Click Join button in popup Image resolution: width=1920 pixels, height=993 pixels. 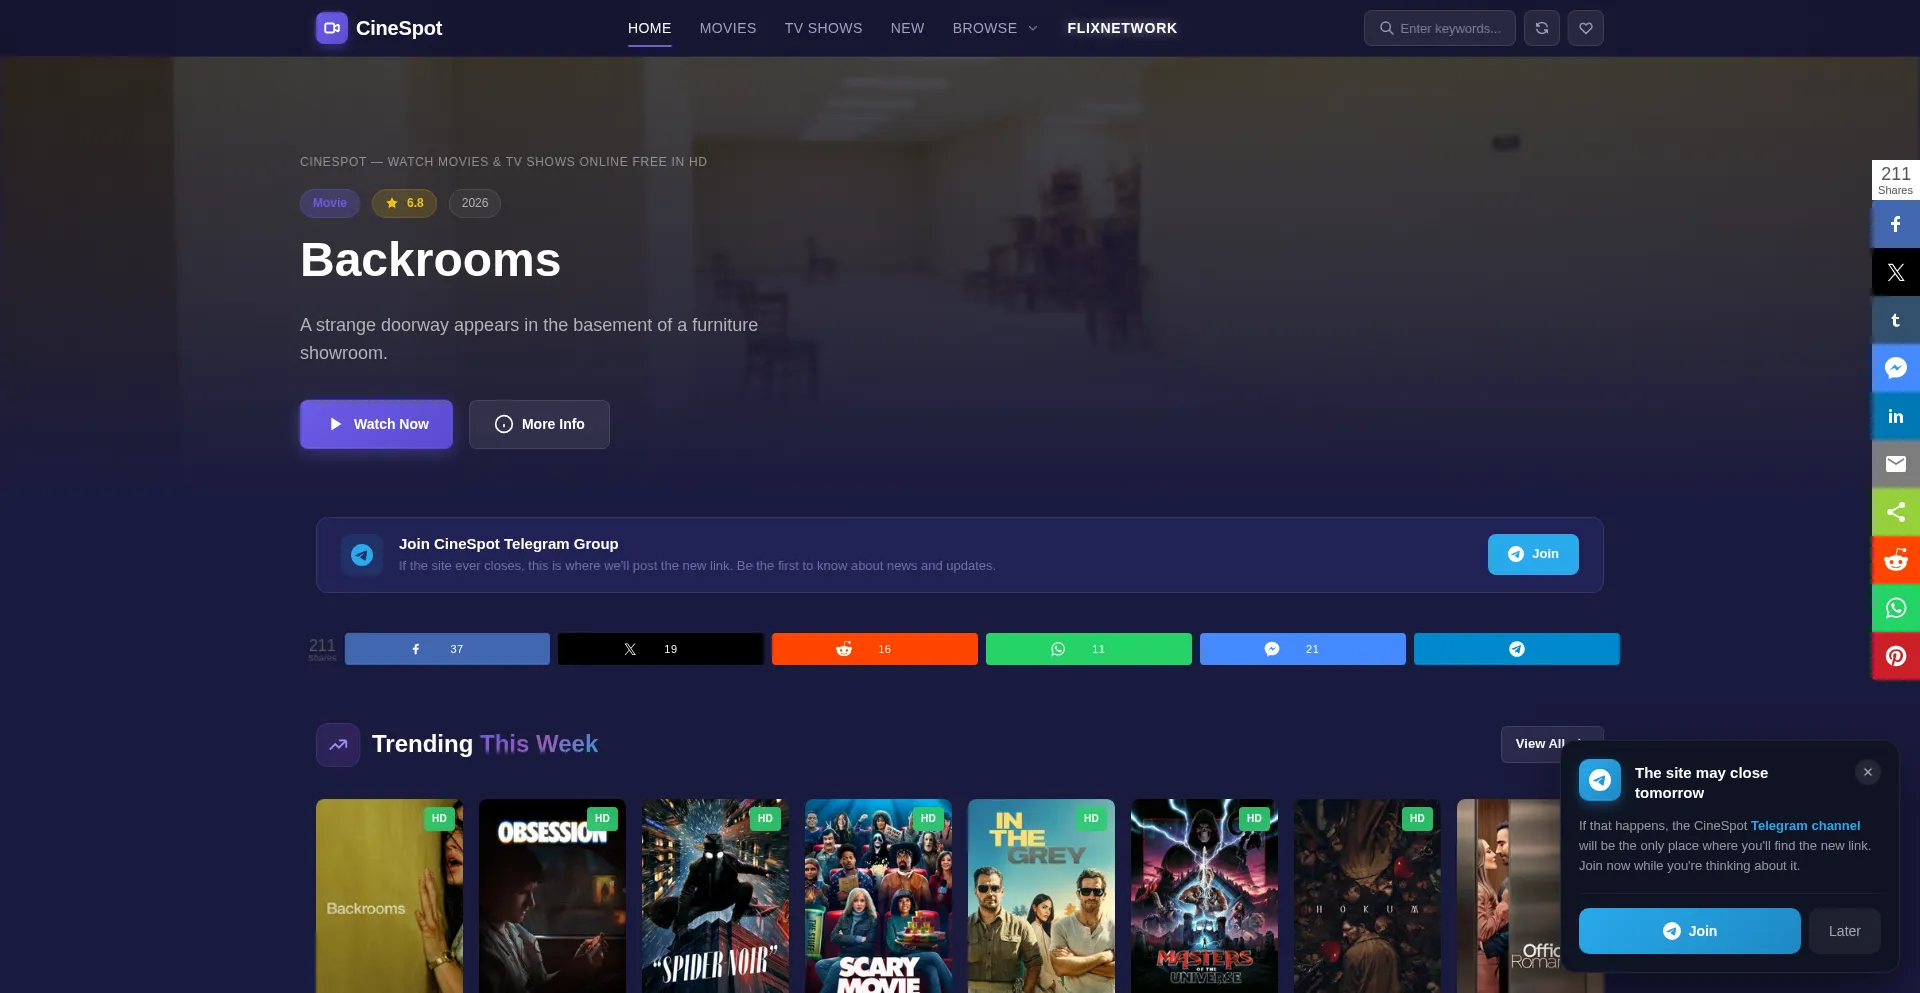[x=1690, y=931]
